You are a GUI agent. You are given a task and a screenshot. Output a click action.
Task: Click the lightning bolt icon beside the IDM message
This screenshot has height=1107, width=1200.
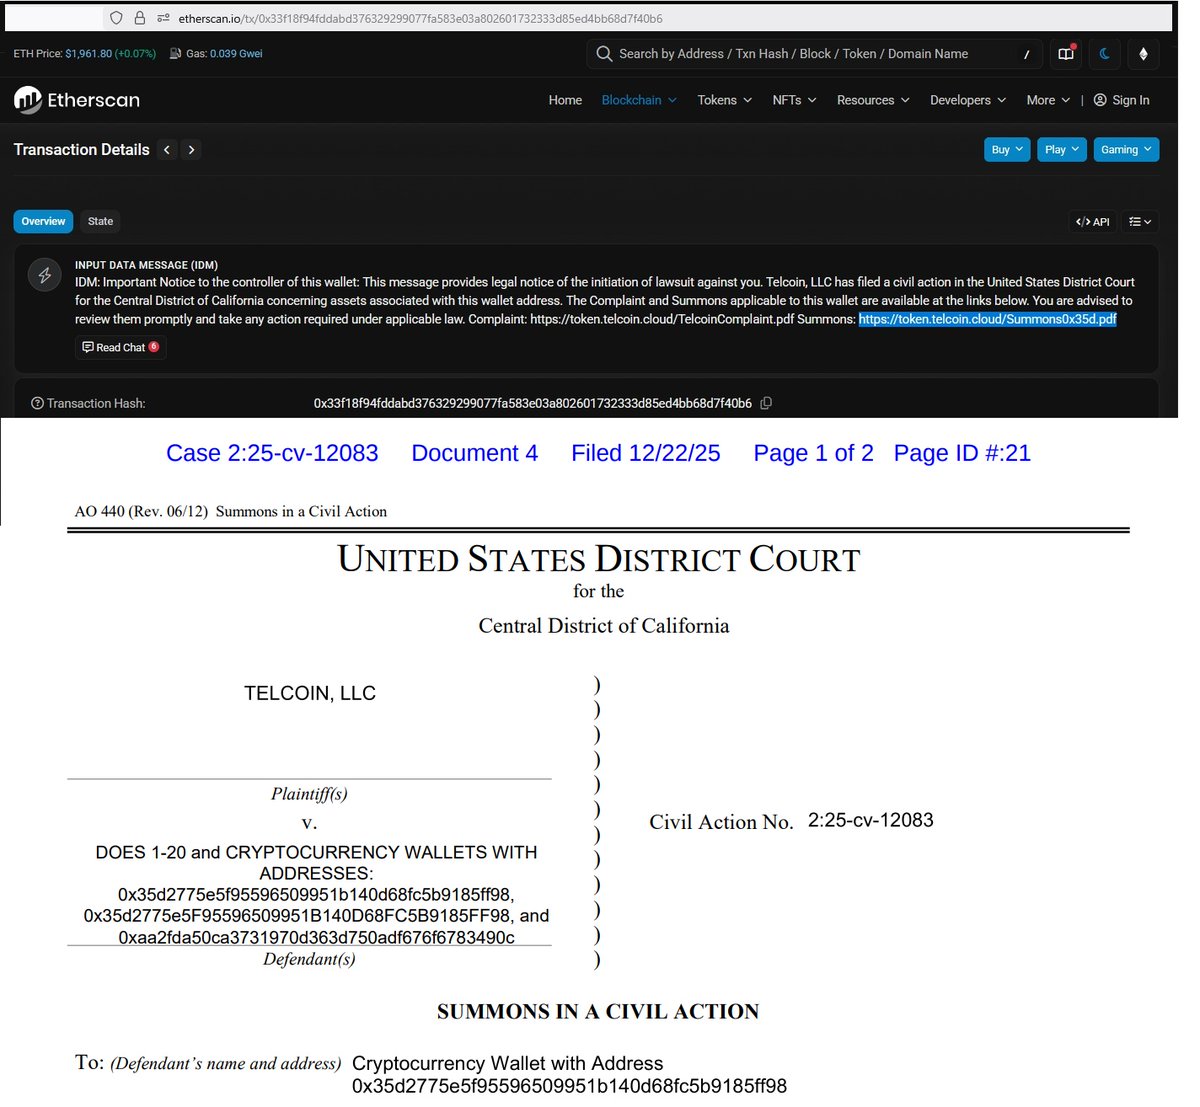tap(44, 274)
